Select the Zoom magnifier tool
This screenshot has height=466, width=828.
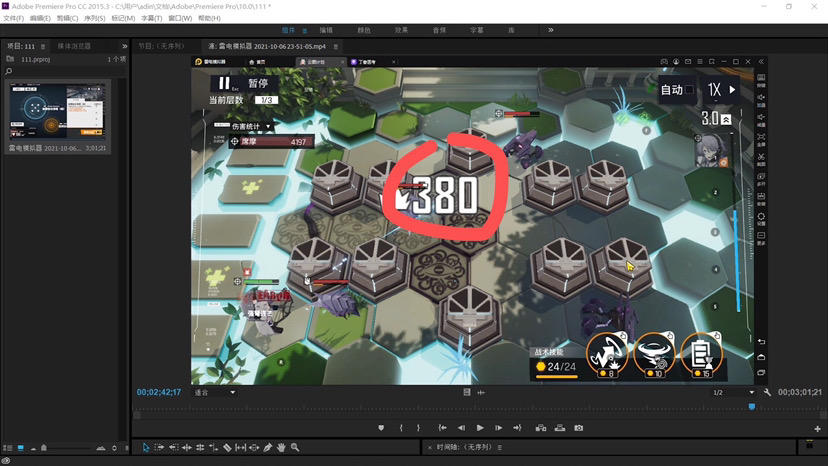click(295, 448)
